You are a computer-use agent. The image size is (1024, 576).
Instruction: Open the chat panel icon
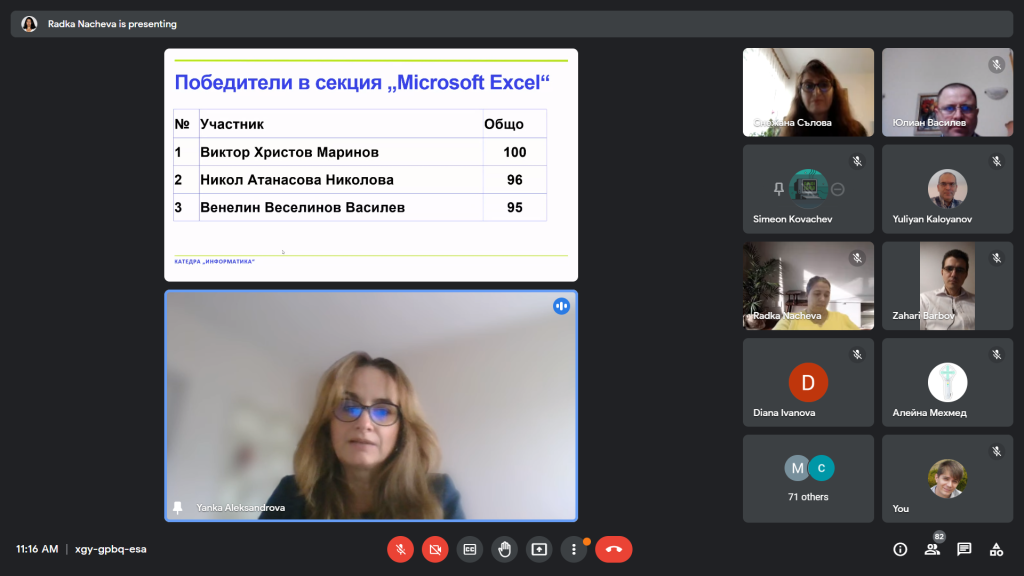[x=964, y=549]
